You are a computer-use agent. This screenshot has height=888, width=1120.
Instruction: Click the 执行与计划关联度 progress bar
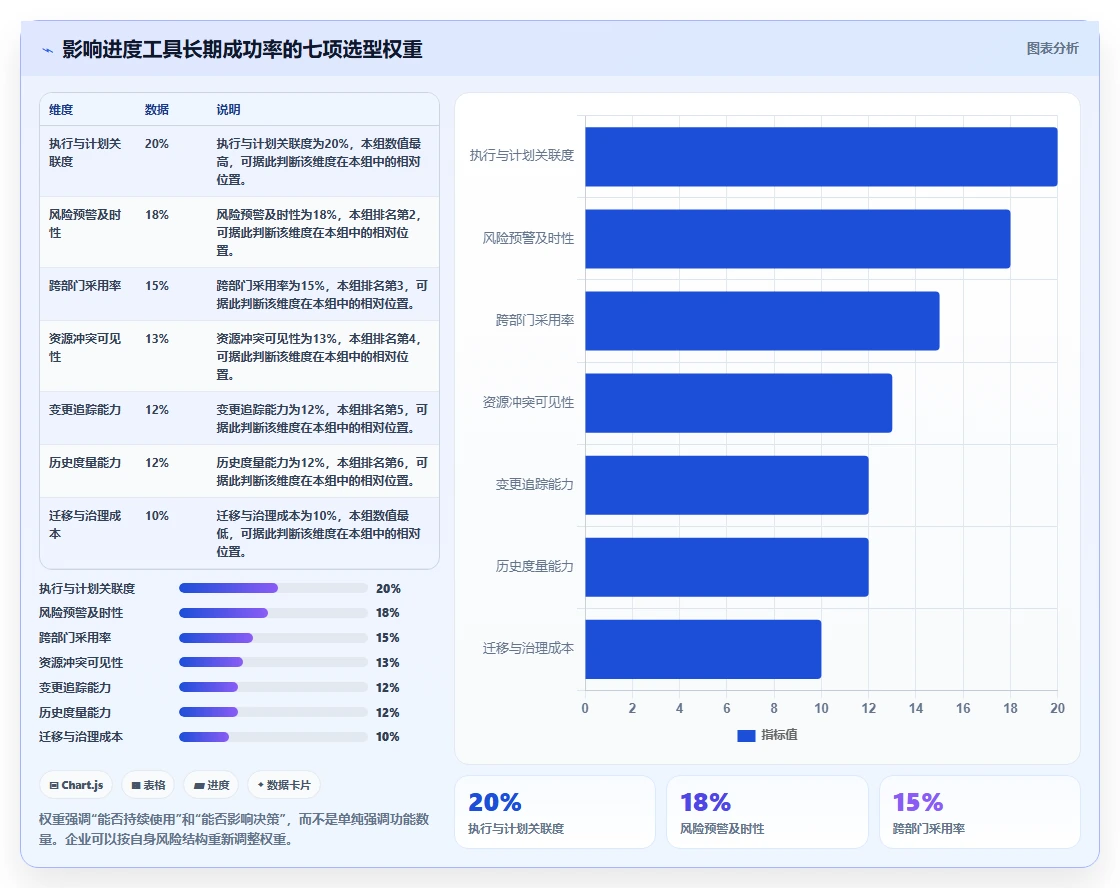pyautogui.click(x=273, y=588)
